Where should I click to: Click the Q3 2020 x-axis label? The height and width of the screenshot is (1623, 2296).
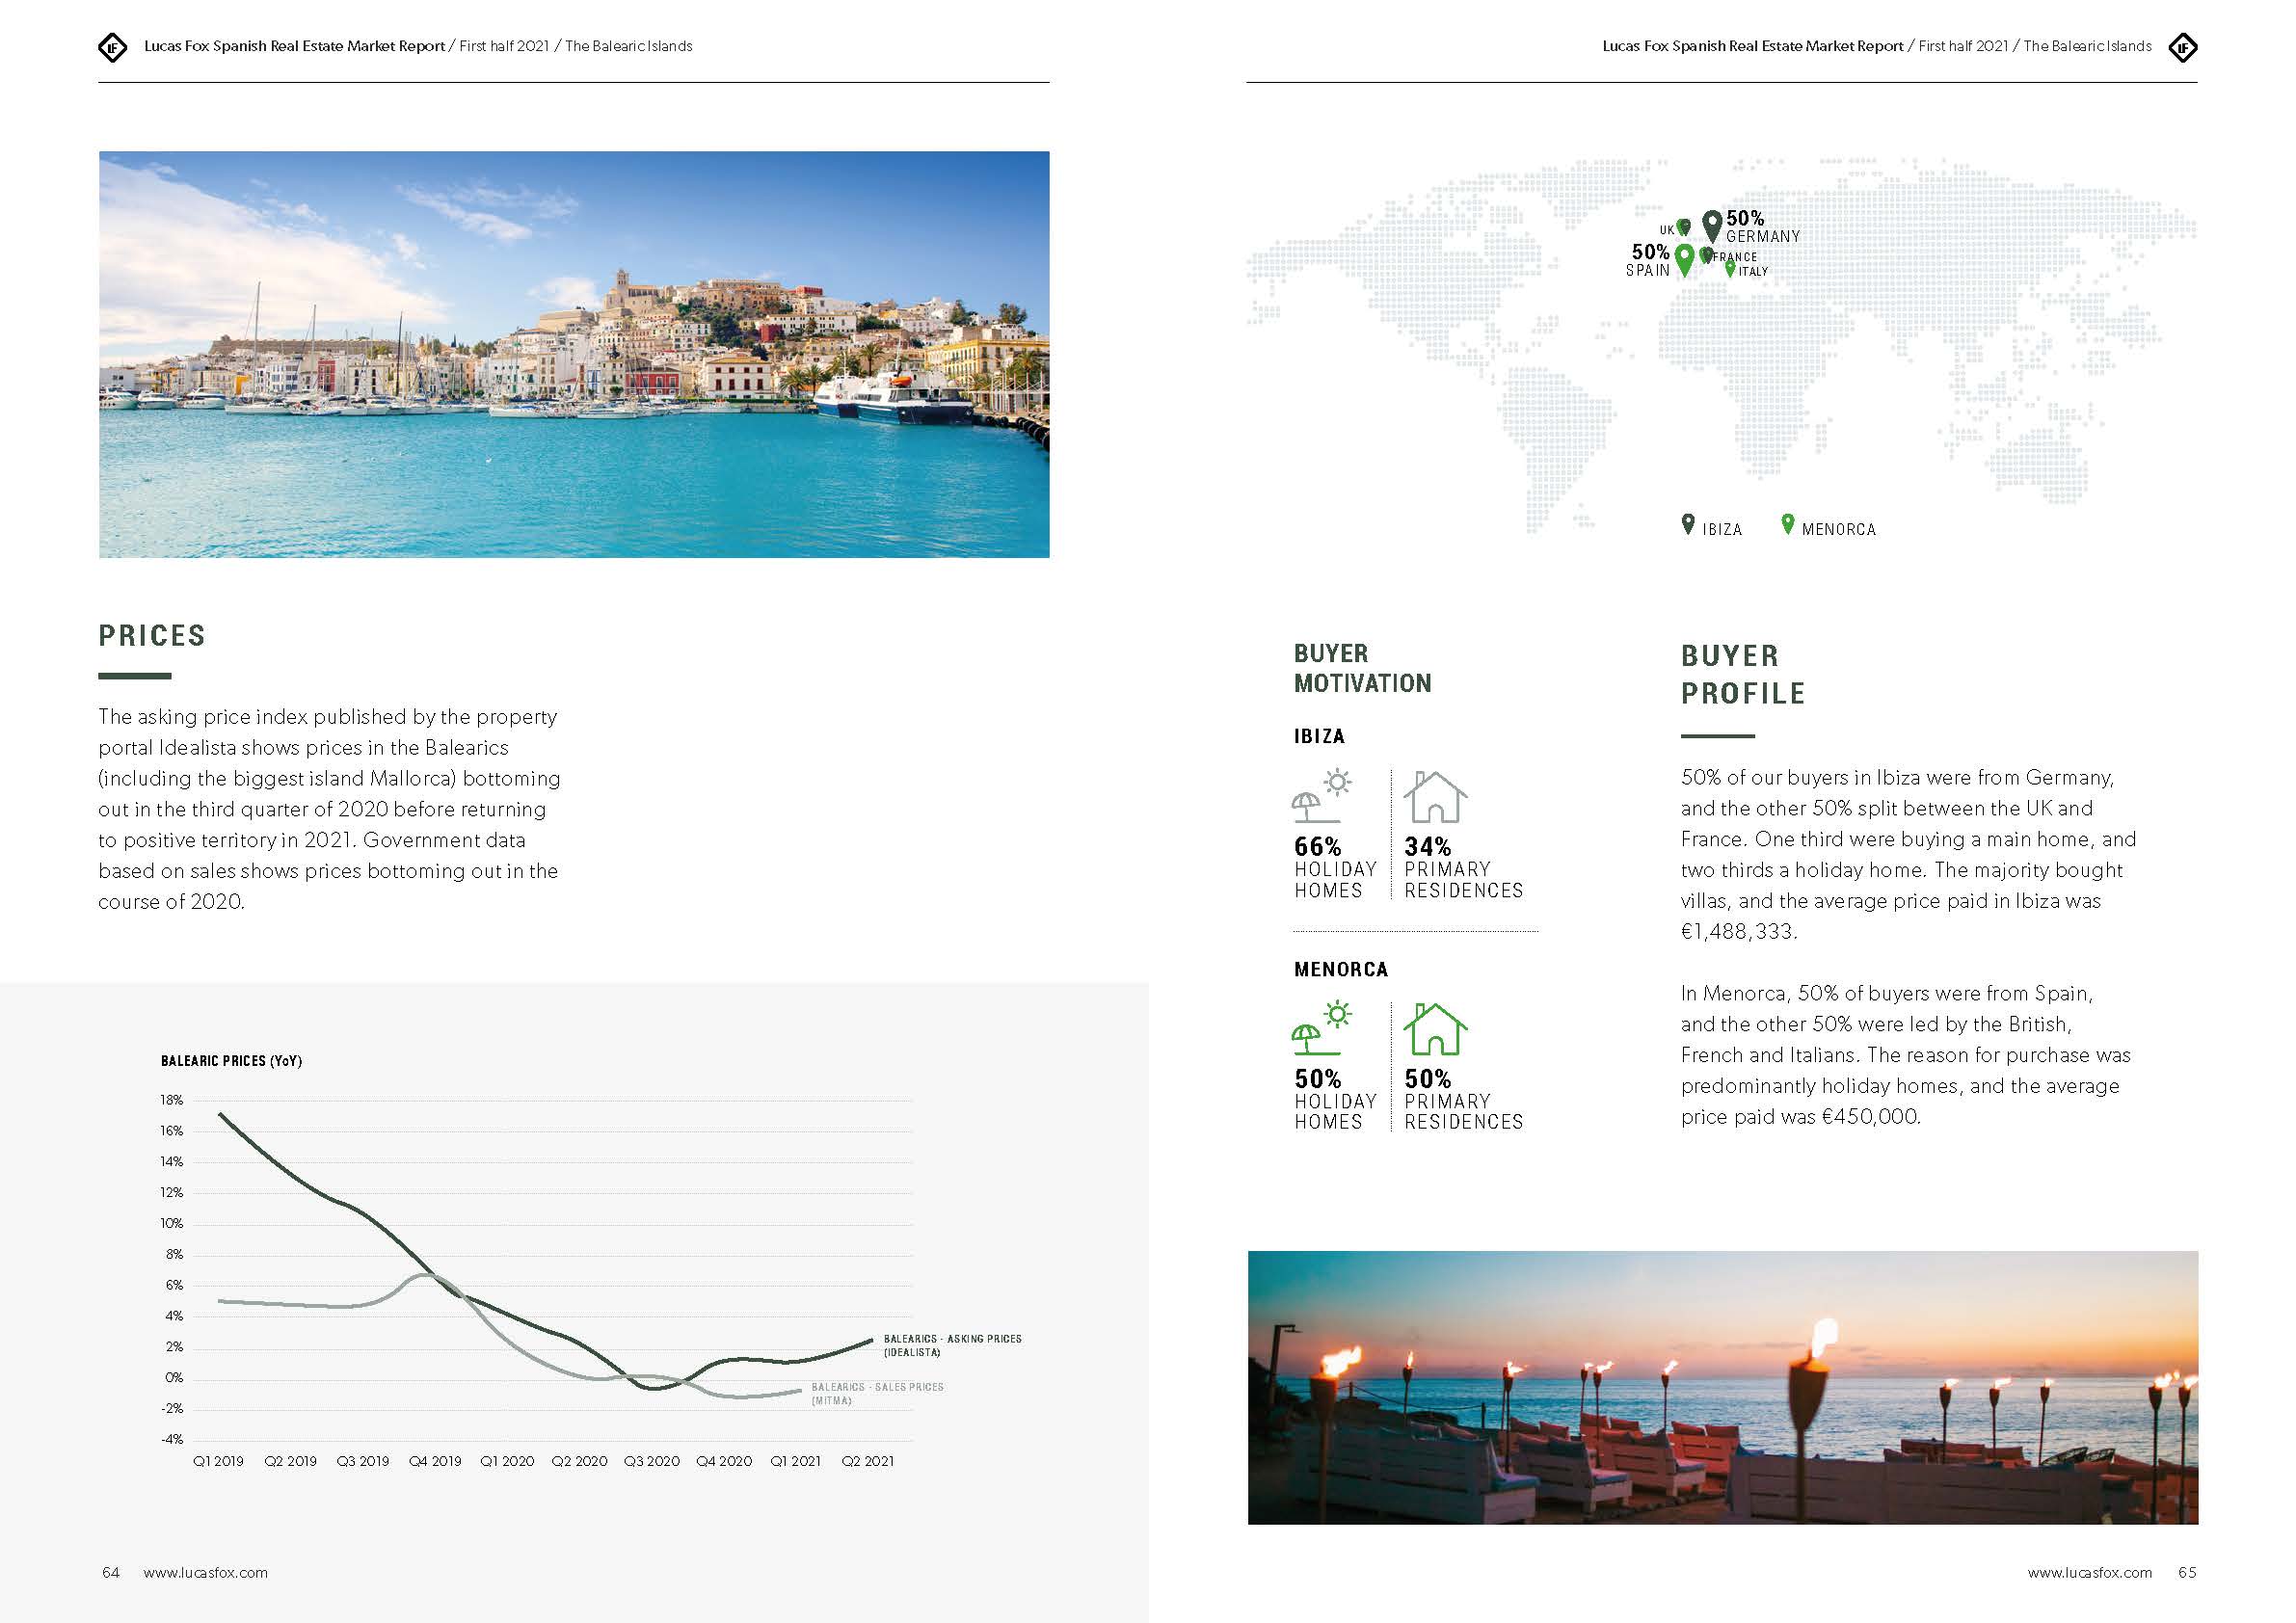[x=652, y=1461]
